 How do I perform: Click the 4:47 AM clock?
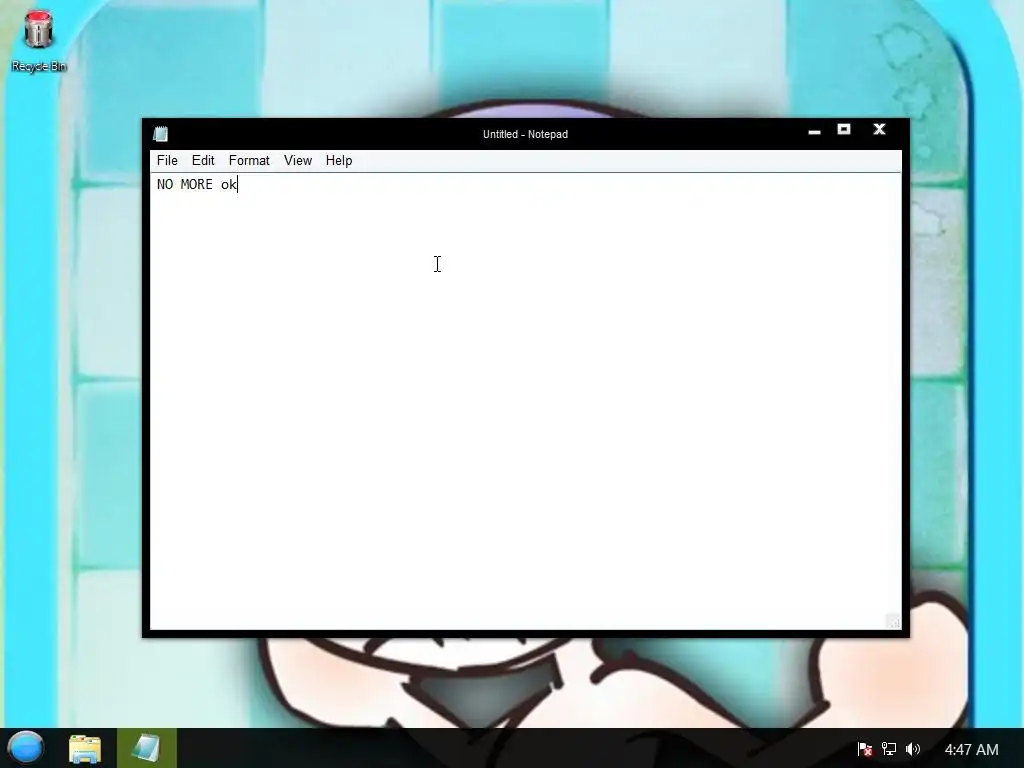pyautogui.click(x=971, y=750)
